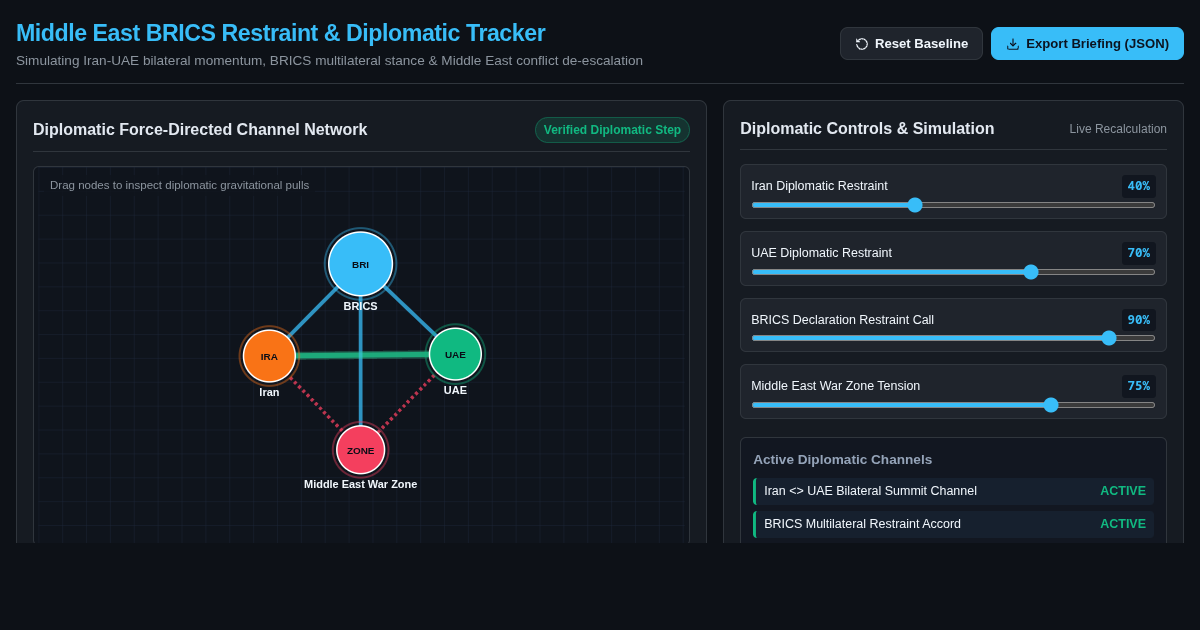Image resolution: width=1200 pixels, height=630 pixels.
Task: Adjust the BRICS Declaration Restraint Call slider
Action: tap(953, 338)
